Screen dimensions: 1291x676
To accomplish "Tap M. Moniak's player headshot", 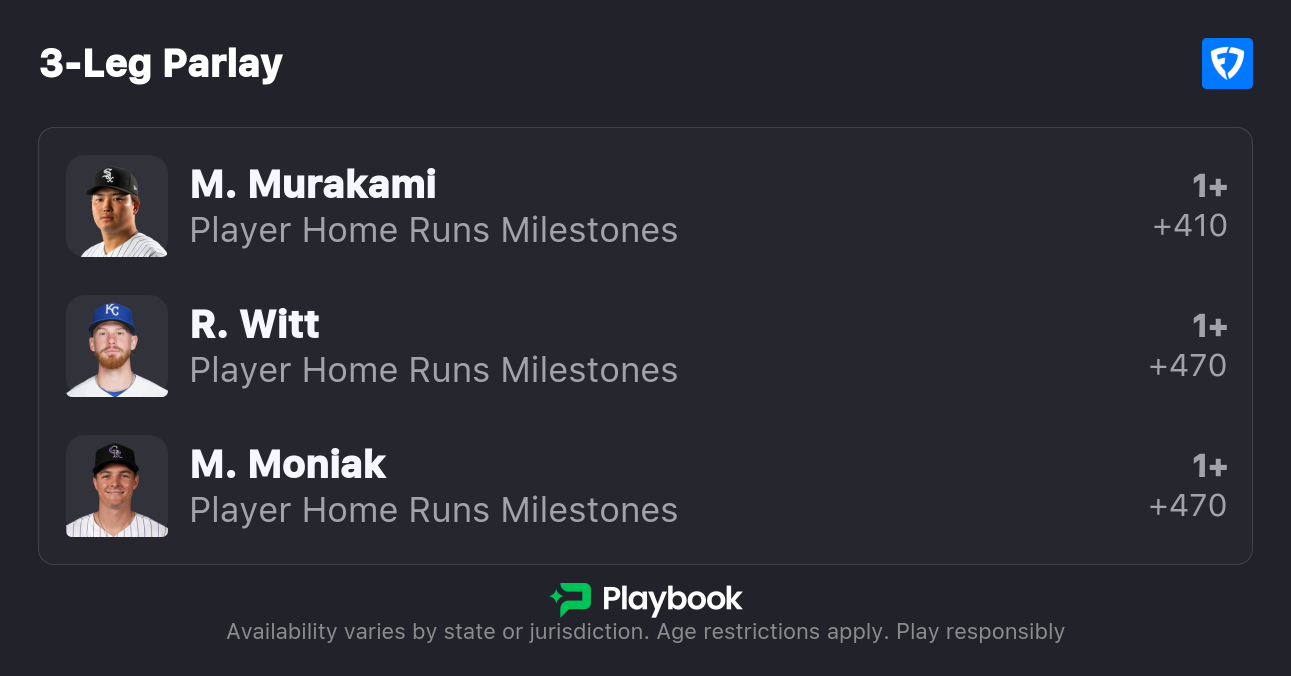I will pos(117,486).
